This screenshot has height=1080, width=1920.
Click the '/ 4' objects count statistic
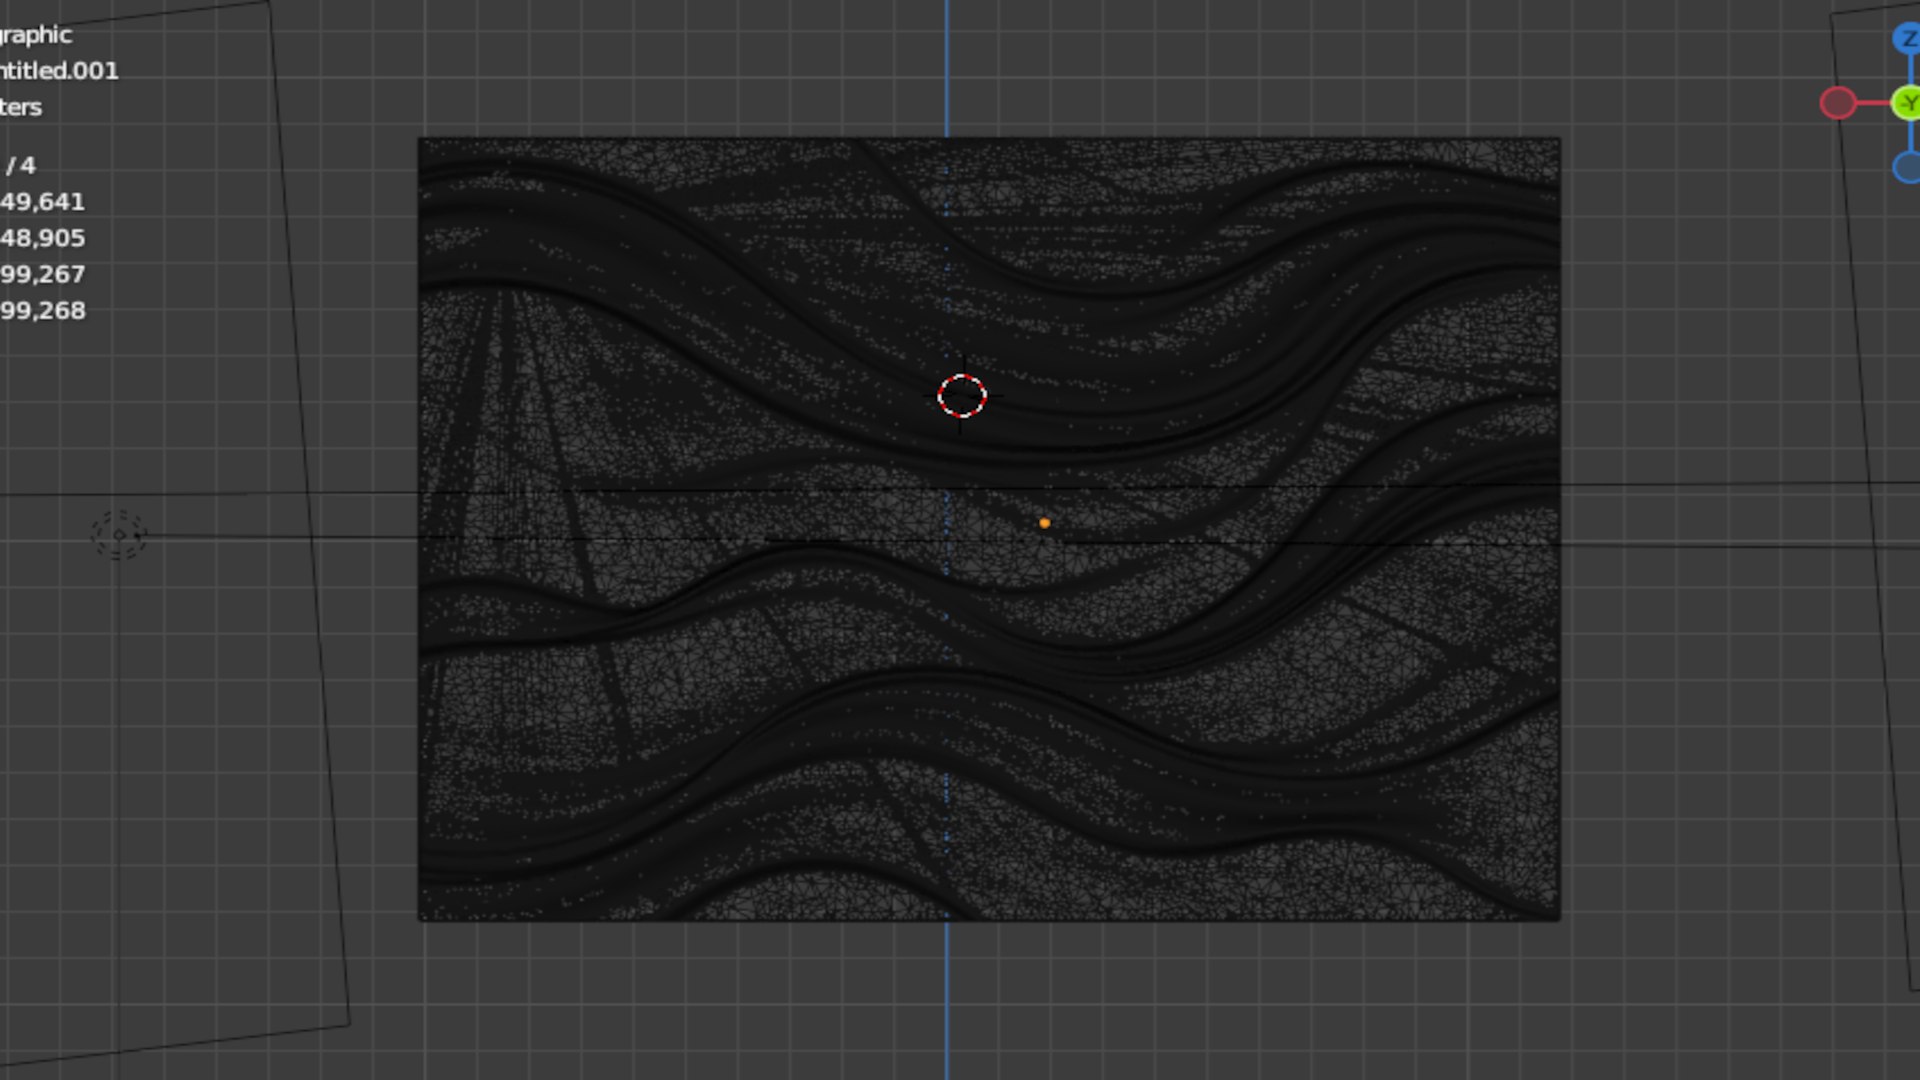click(21, 165)
